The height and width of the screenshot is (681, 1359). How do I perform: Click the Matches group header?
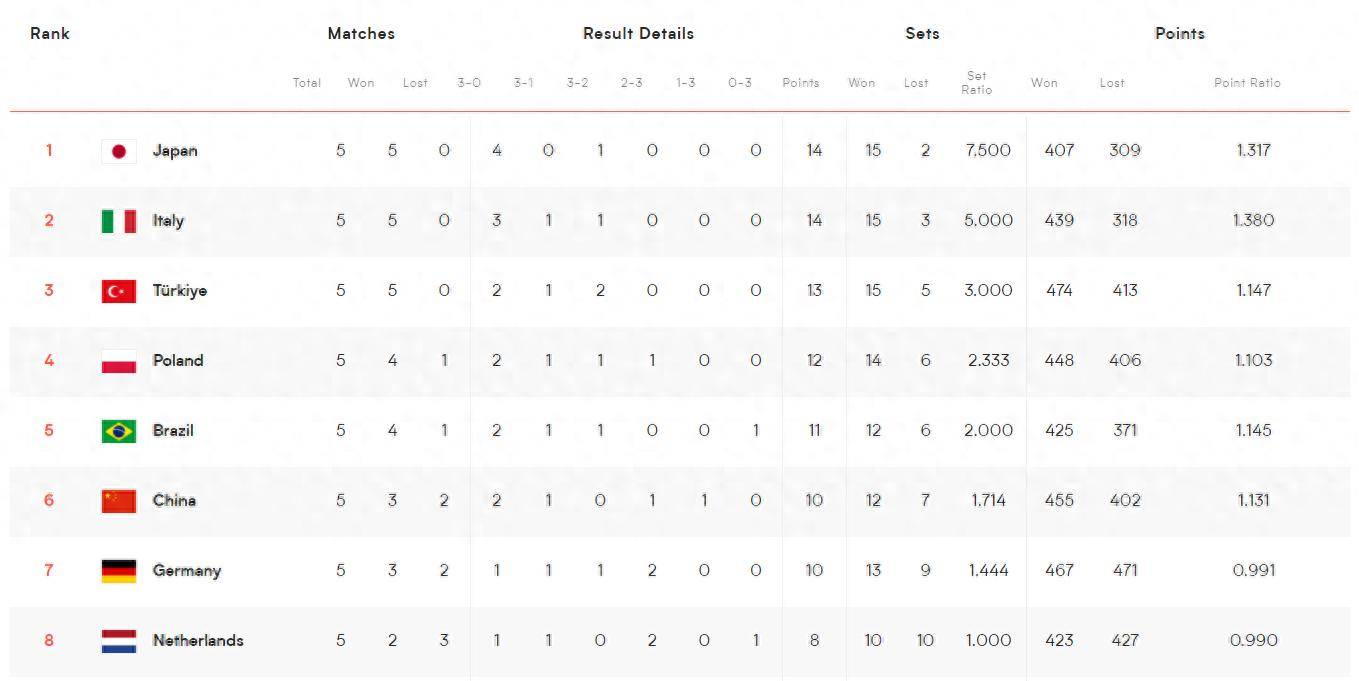(361, 33)
